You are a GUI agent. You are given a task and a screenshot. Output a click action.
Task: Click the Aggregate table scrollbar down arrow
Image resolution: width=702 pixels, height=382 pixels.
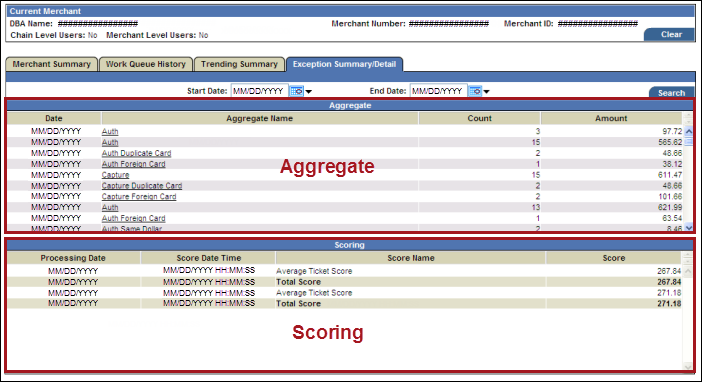click(689, 227)
